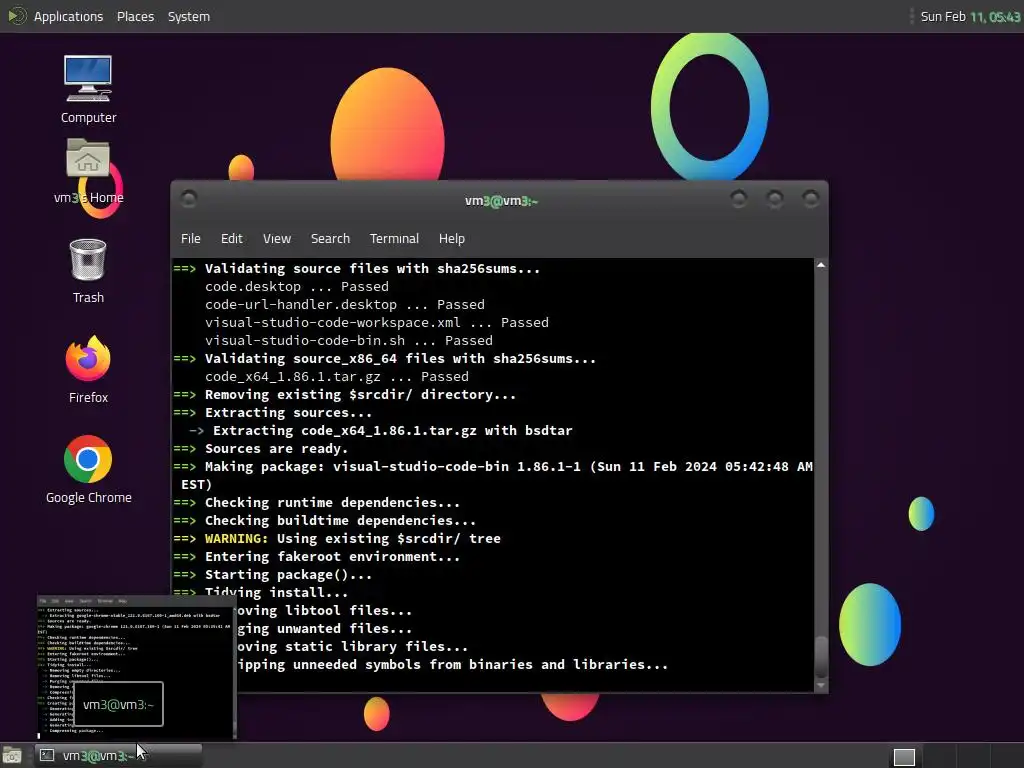Click 'code_x64_1.86.1.tar.gz ... Passed' line
This screenshot has height=768, width=1024.
(x=337, y=377)
